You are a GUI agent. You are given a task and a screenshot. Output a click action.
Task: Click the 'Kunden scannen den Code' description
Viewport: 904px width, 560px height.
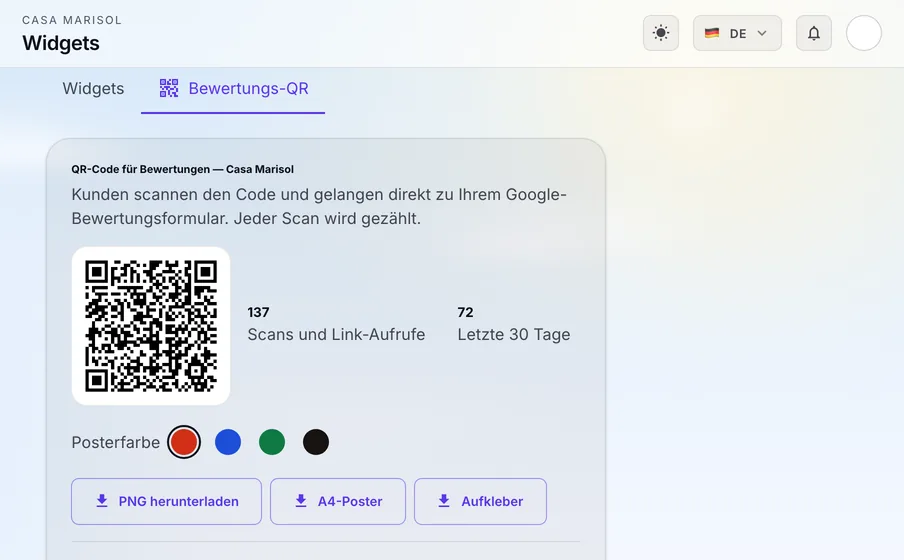319,206
